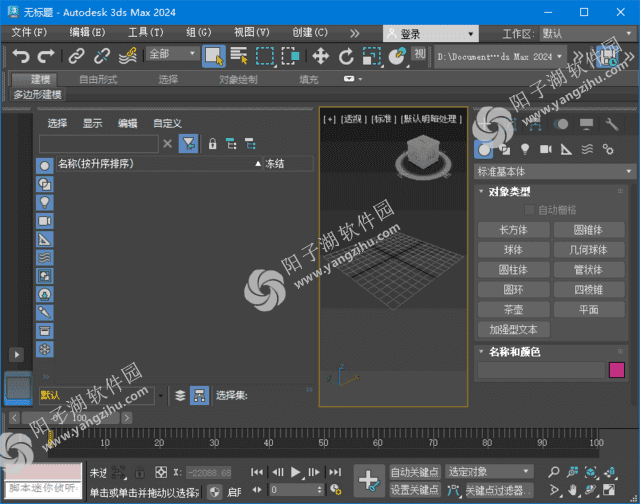Choose Cameras category in Create panel
This screenshot has height=504, width=640.
point(546,150)
